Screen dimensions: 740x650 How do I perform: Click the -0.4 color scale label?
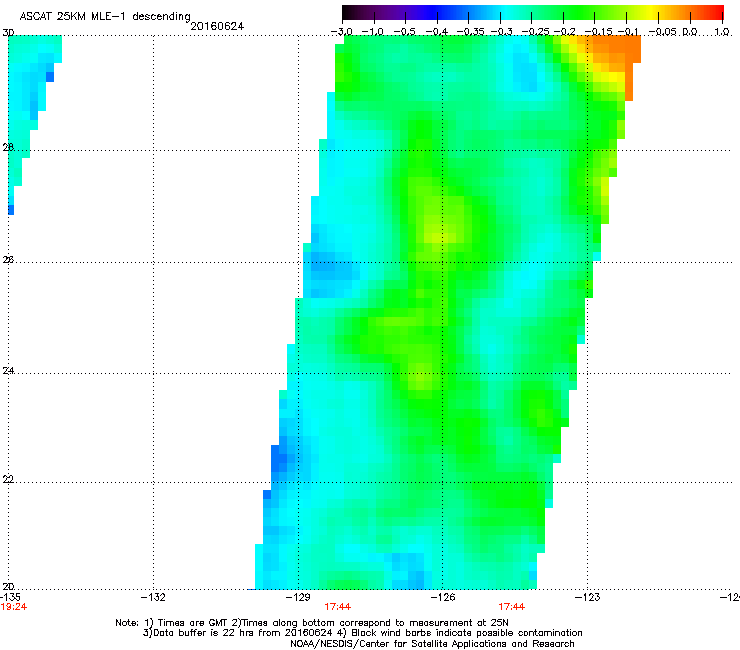pyautogui.click(x=437, y=32)
